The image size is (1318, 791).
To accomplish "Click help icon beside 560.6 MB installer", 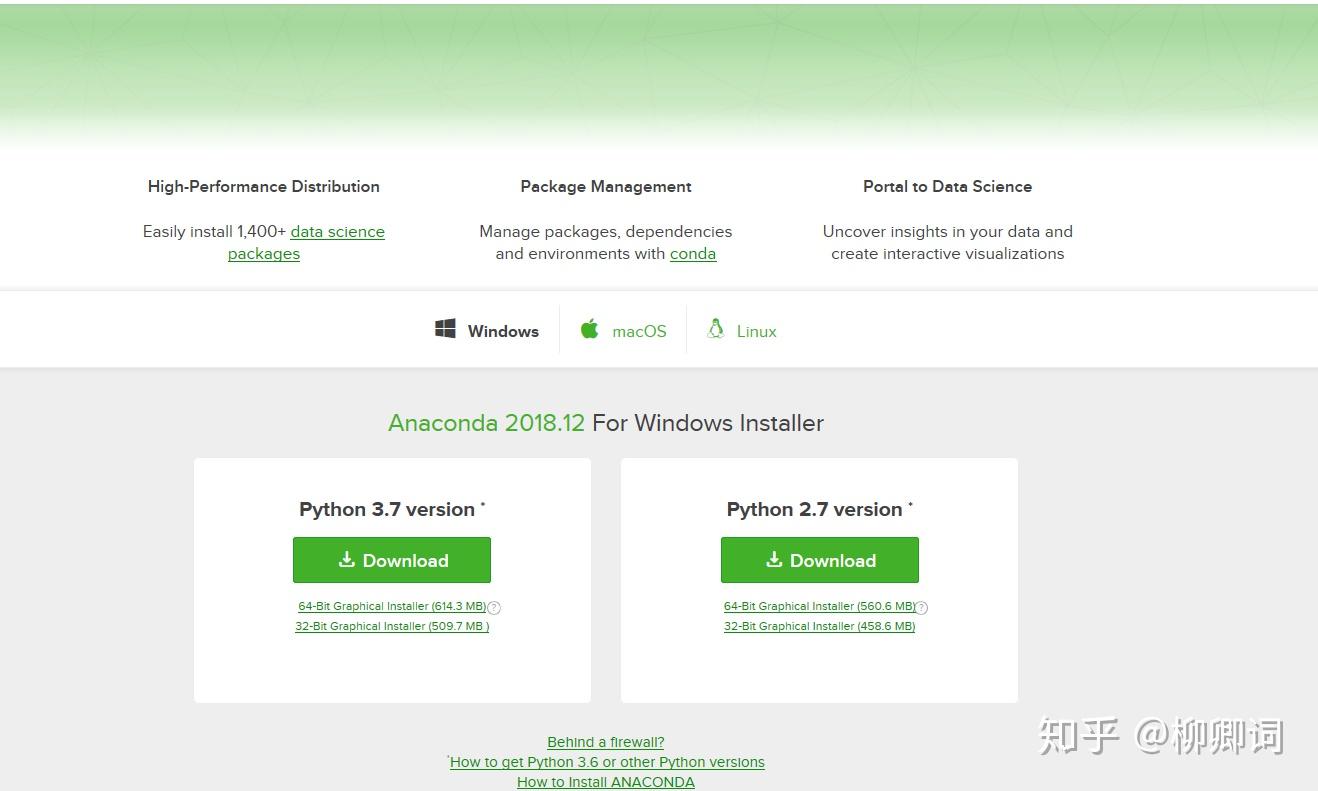I will (922, 607).
